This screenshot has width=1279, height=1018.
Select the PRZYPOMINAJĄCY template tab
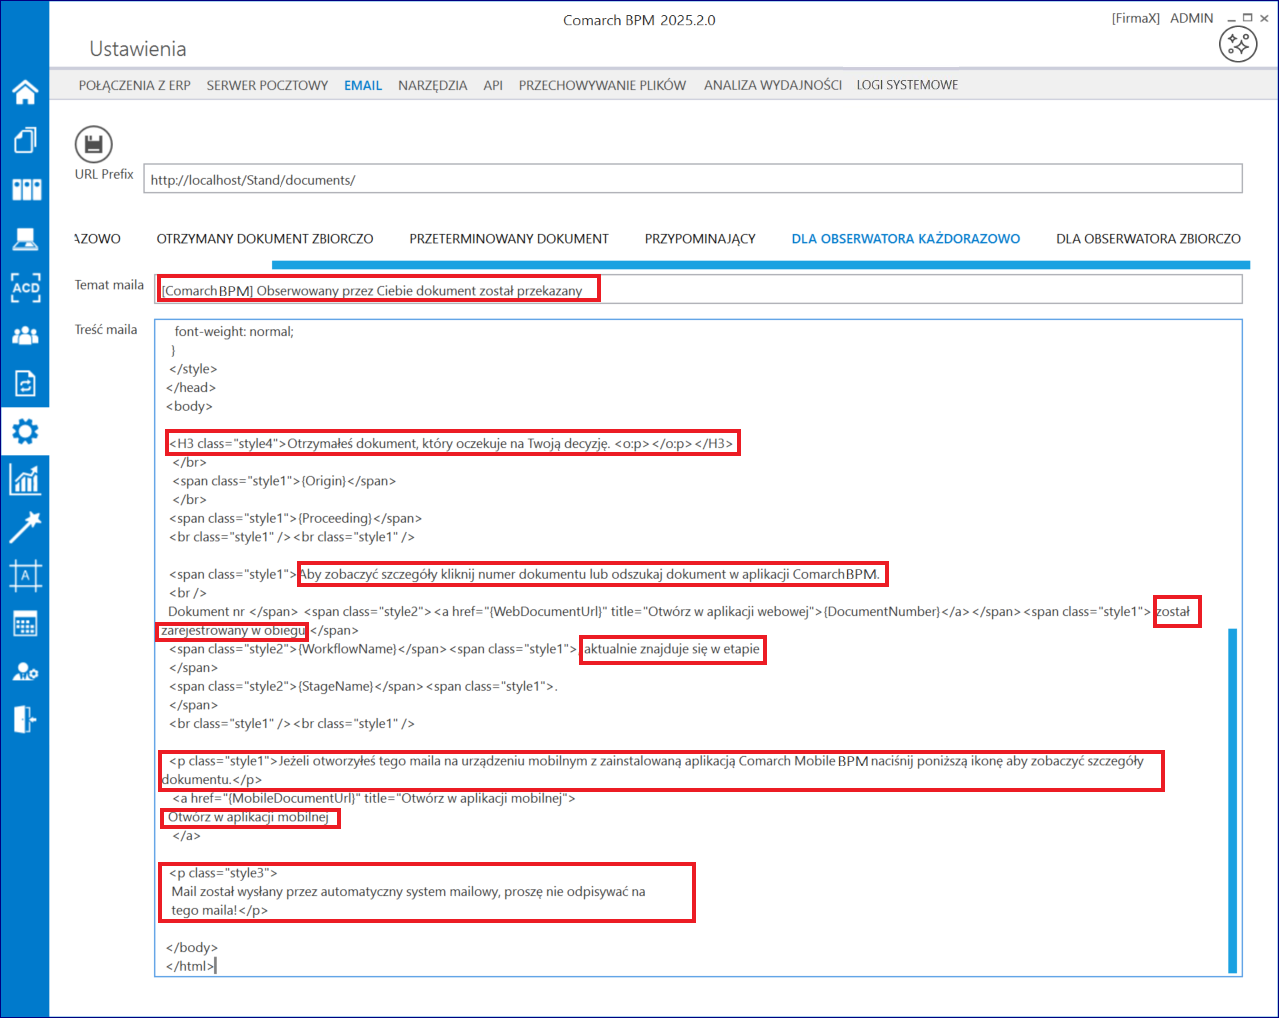click(x=700, y=239)
